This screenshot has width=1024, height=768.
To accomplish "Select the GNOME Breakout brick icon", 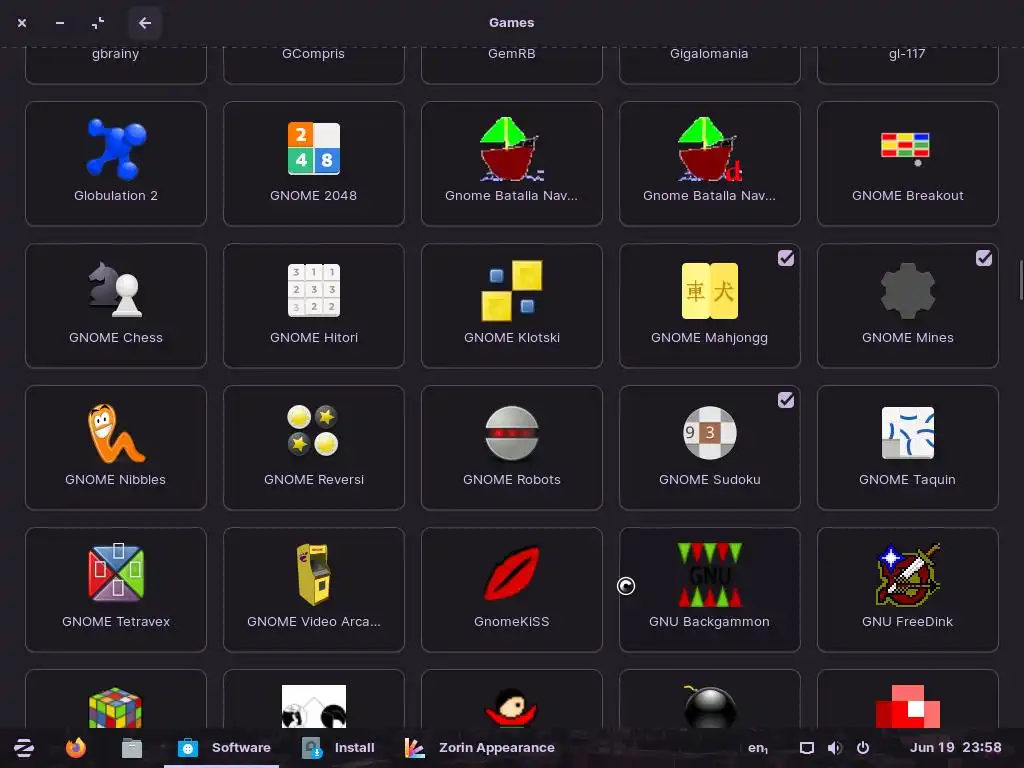I will 905,148.
